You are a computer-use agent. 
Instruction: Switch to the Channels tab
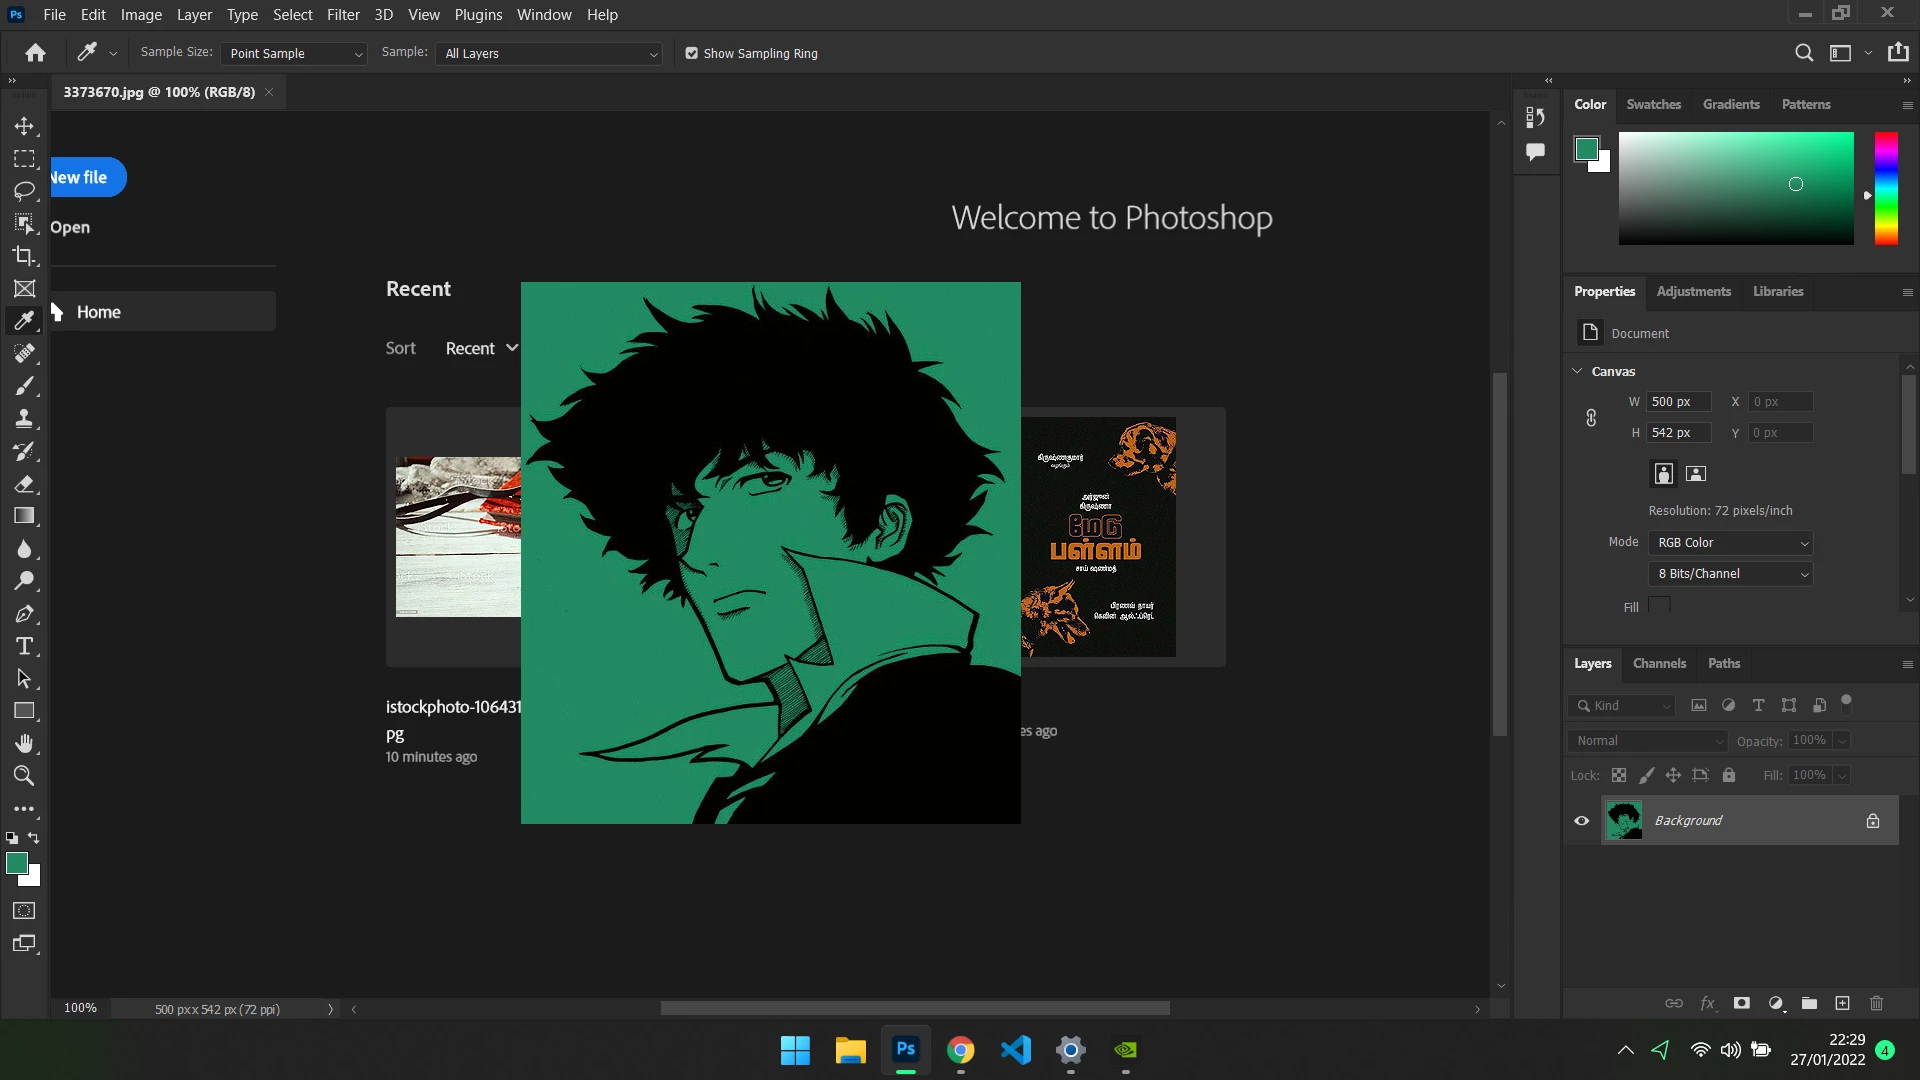1659,663
